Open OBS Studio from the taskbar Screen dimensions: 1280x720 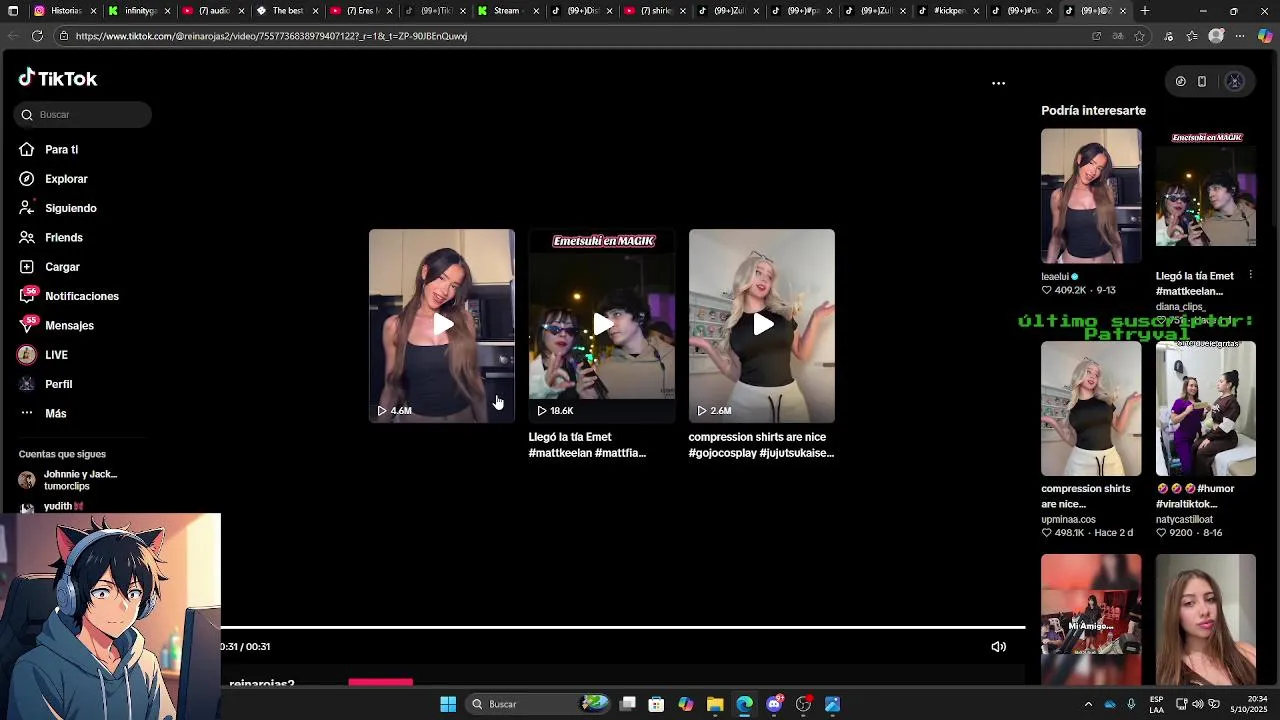point(803,704)
